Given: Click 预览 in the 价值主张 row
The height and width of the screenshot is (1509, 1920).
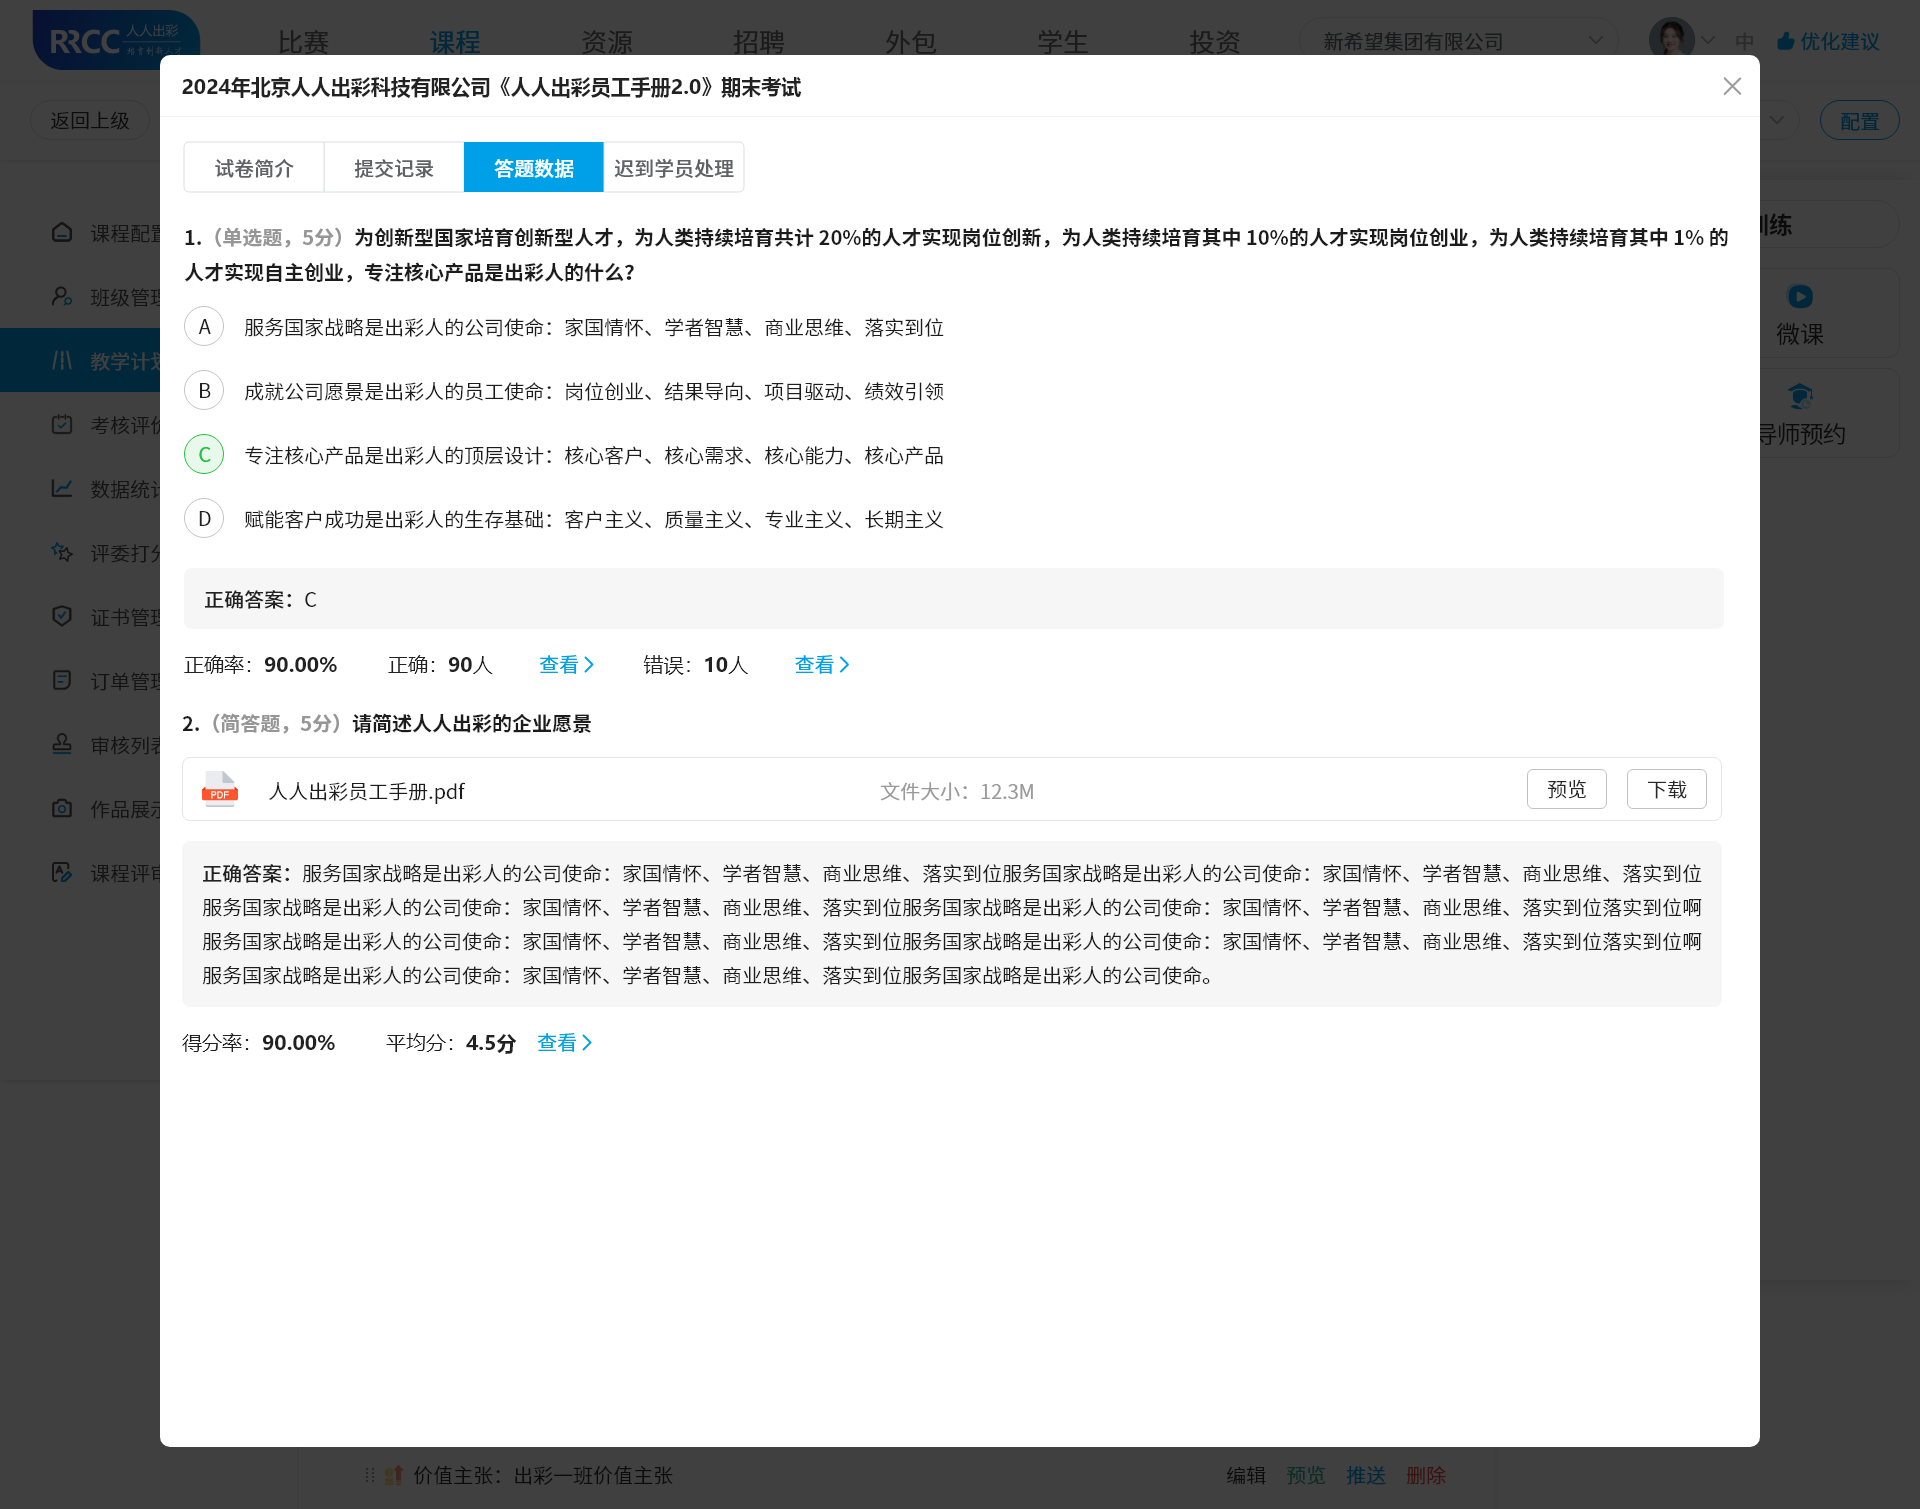Looking at the screenshot, I should (x=1306, y=1475).
